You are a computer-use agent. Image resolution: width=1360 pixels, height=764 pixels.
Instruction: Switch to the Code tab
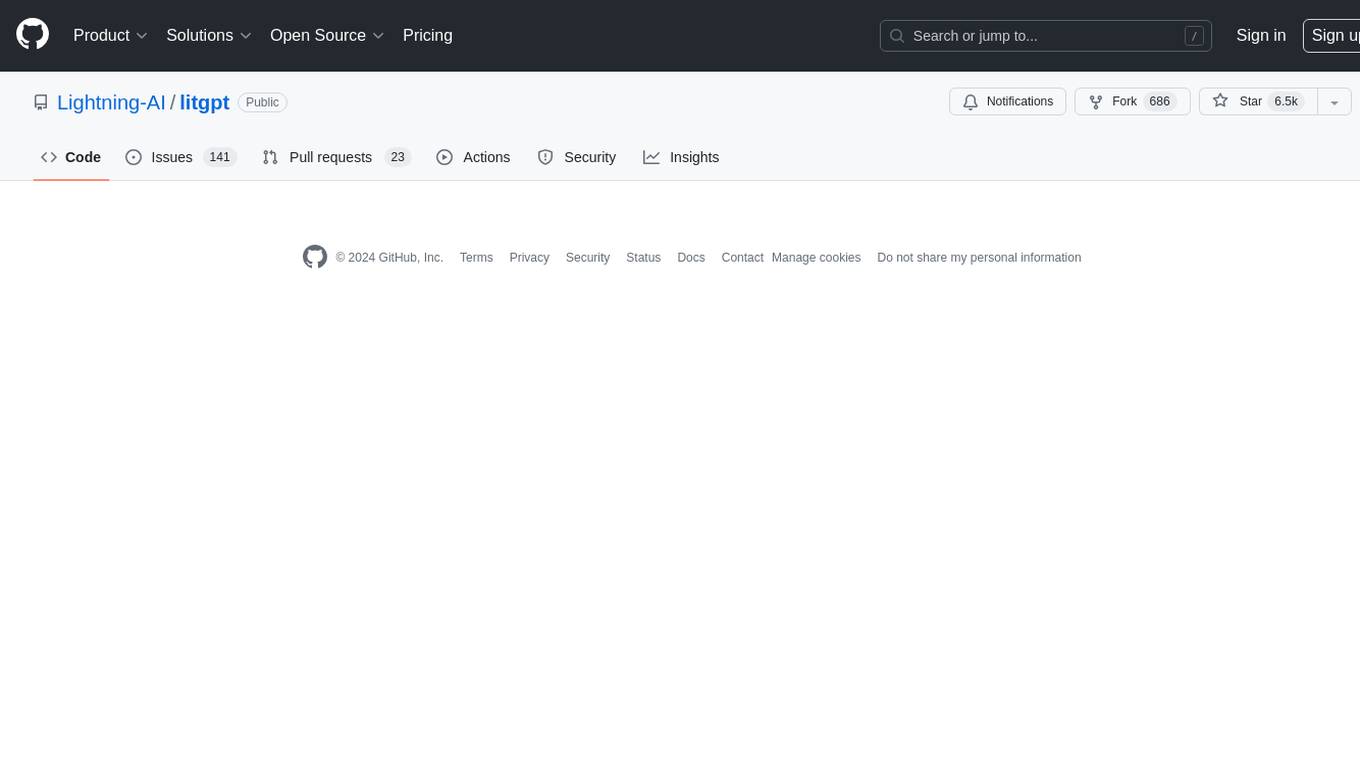pyautogui.click(x=71, y=157)
